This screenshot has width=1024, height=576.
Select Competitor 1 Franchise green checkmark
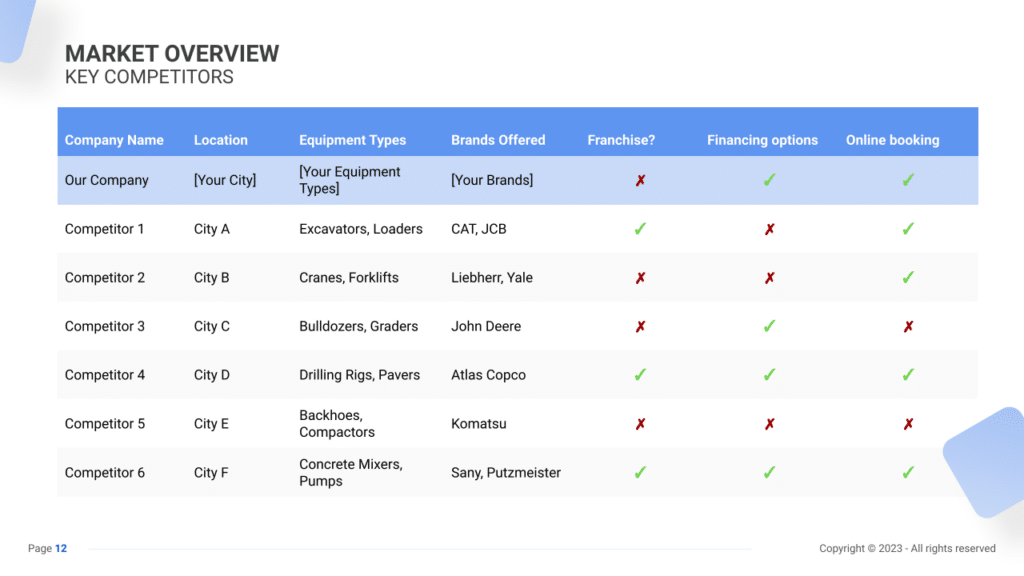coord(640,229)
